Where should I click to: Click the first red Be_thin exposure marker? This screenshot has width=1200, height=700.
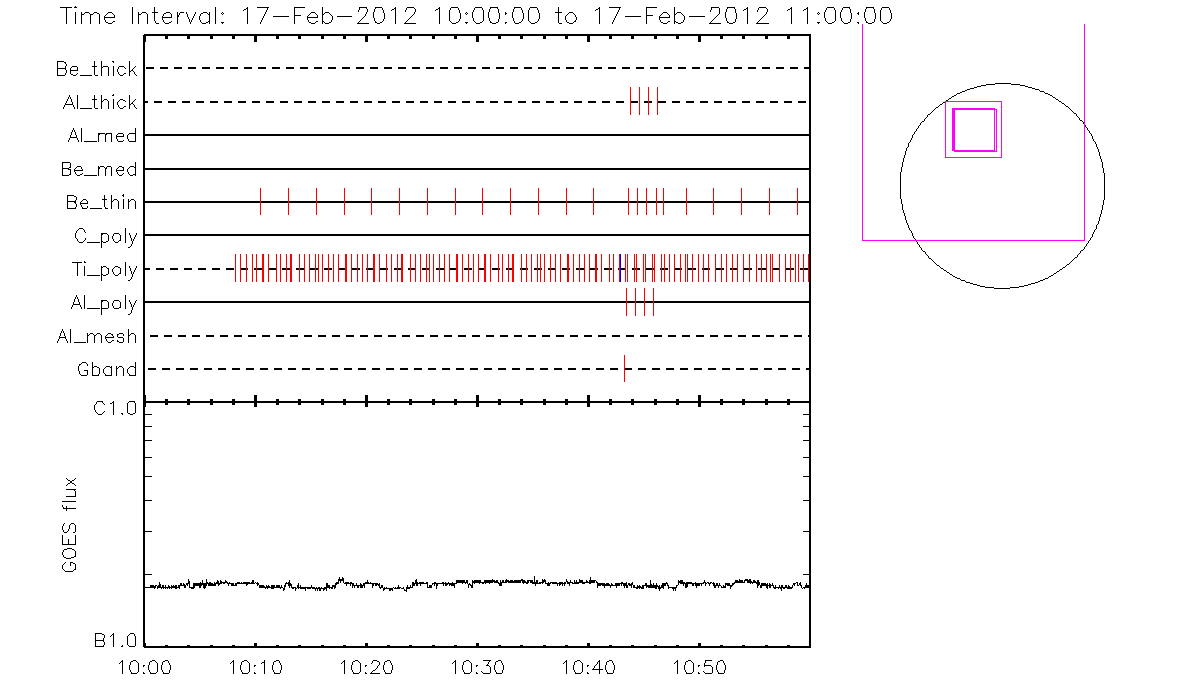point(260,201)
